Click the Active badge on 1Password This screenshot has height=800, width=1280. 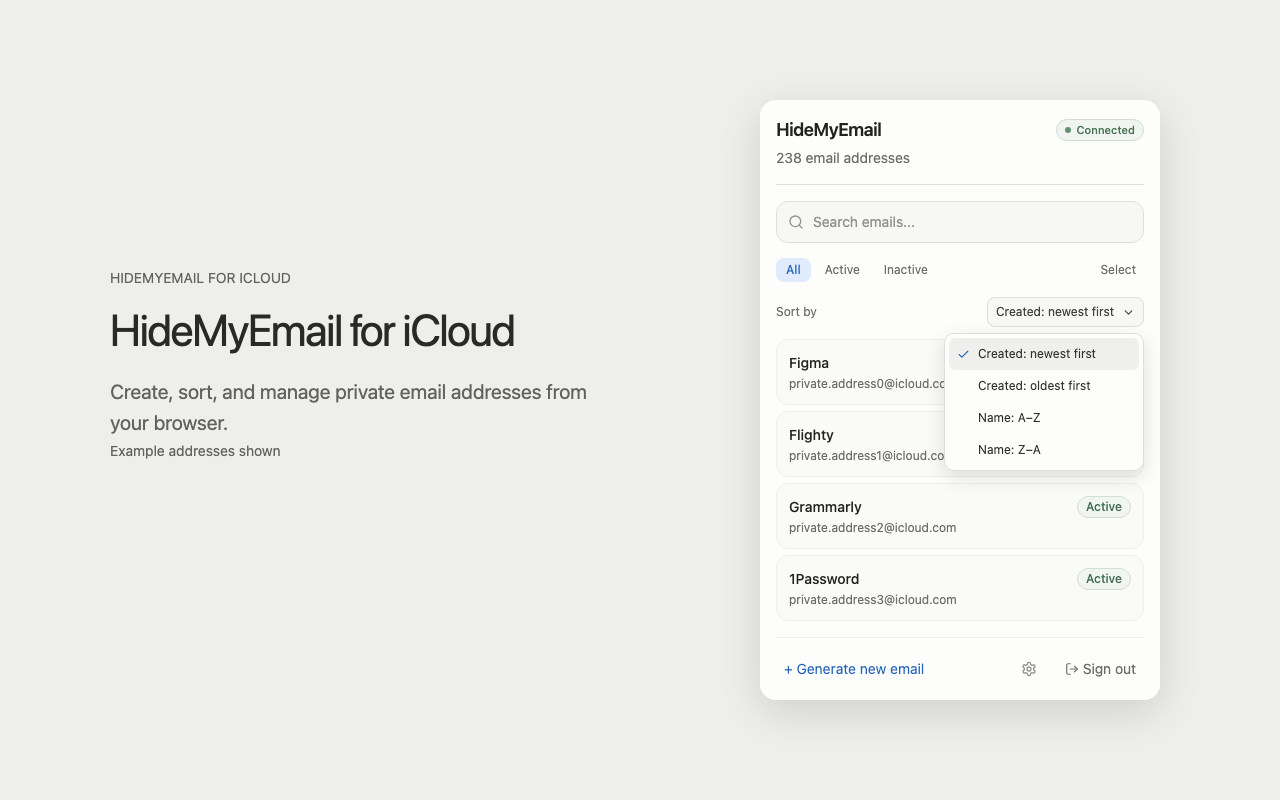1104,579
